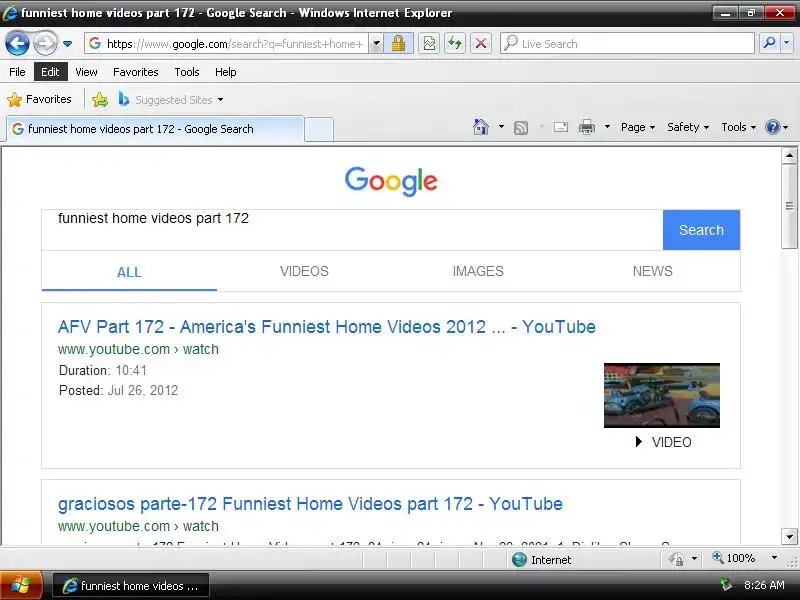This screenshot has height=600, width=800.
Task: Click the scrollbar up arrow
Action: [x=789, y=156]
